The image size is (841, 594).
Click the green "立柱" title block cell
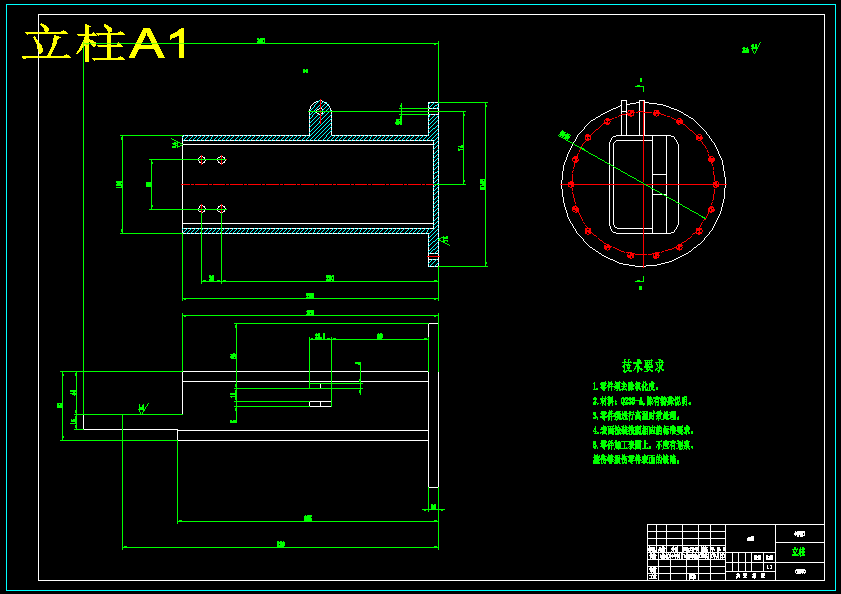[x=799, y=552]
